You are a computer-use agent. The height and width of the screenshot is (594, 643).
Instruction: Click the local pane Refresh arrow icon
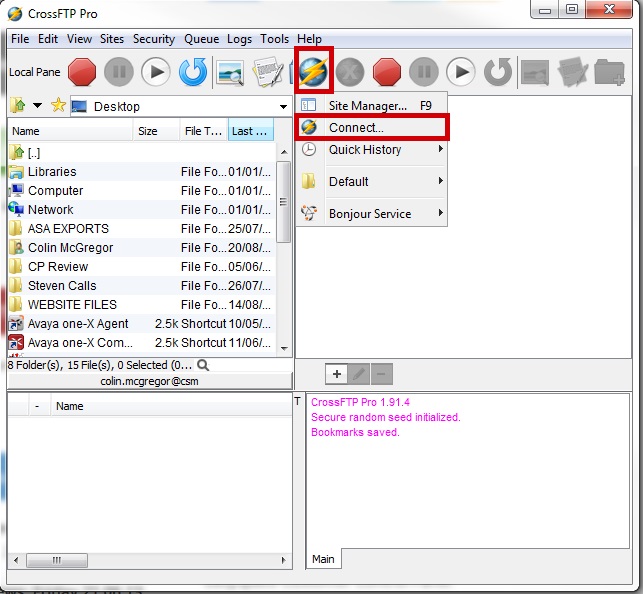click(x=192, y=72)
